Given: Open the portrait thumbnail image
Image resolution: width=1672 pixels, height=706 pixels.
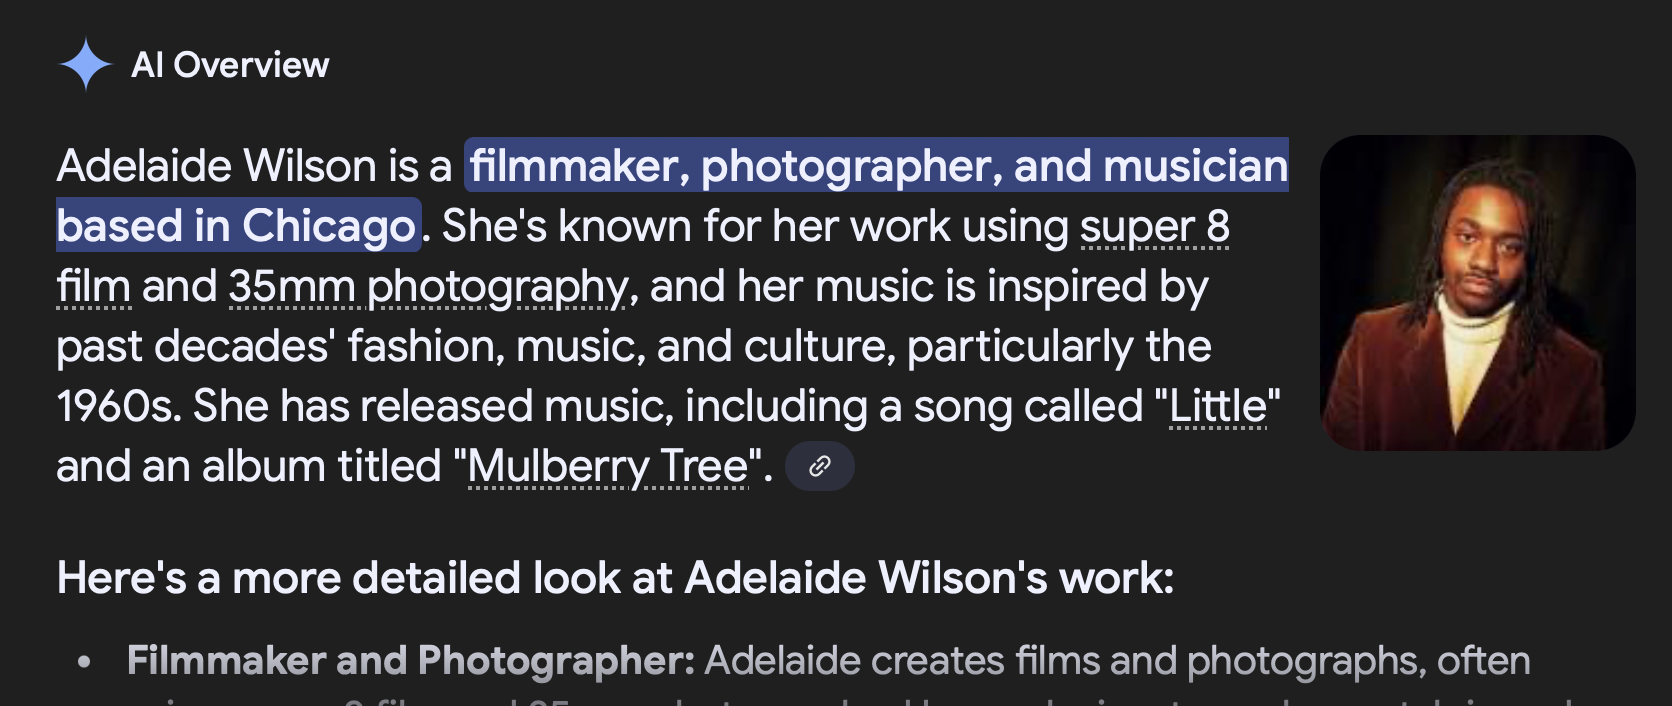Looking at the screenshot, I should click(x=1477, y=293).
